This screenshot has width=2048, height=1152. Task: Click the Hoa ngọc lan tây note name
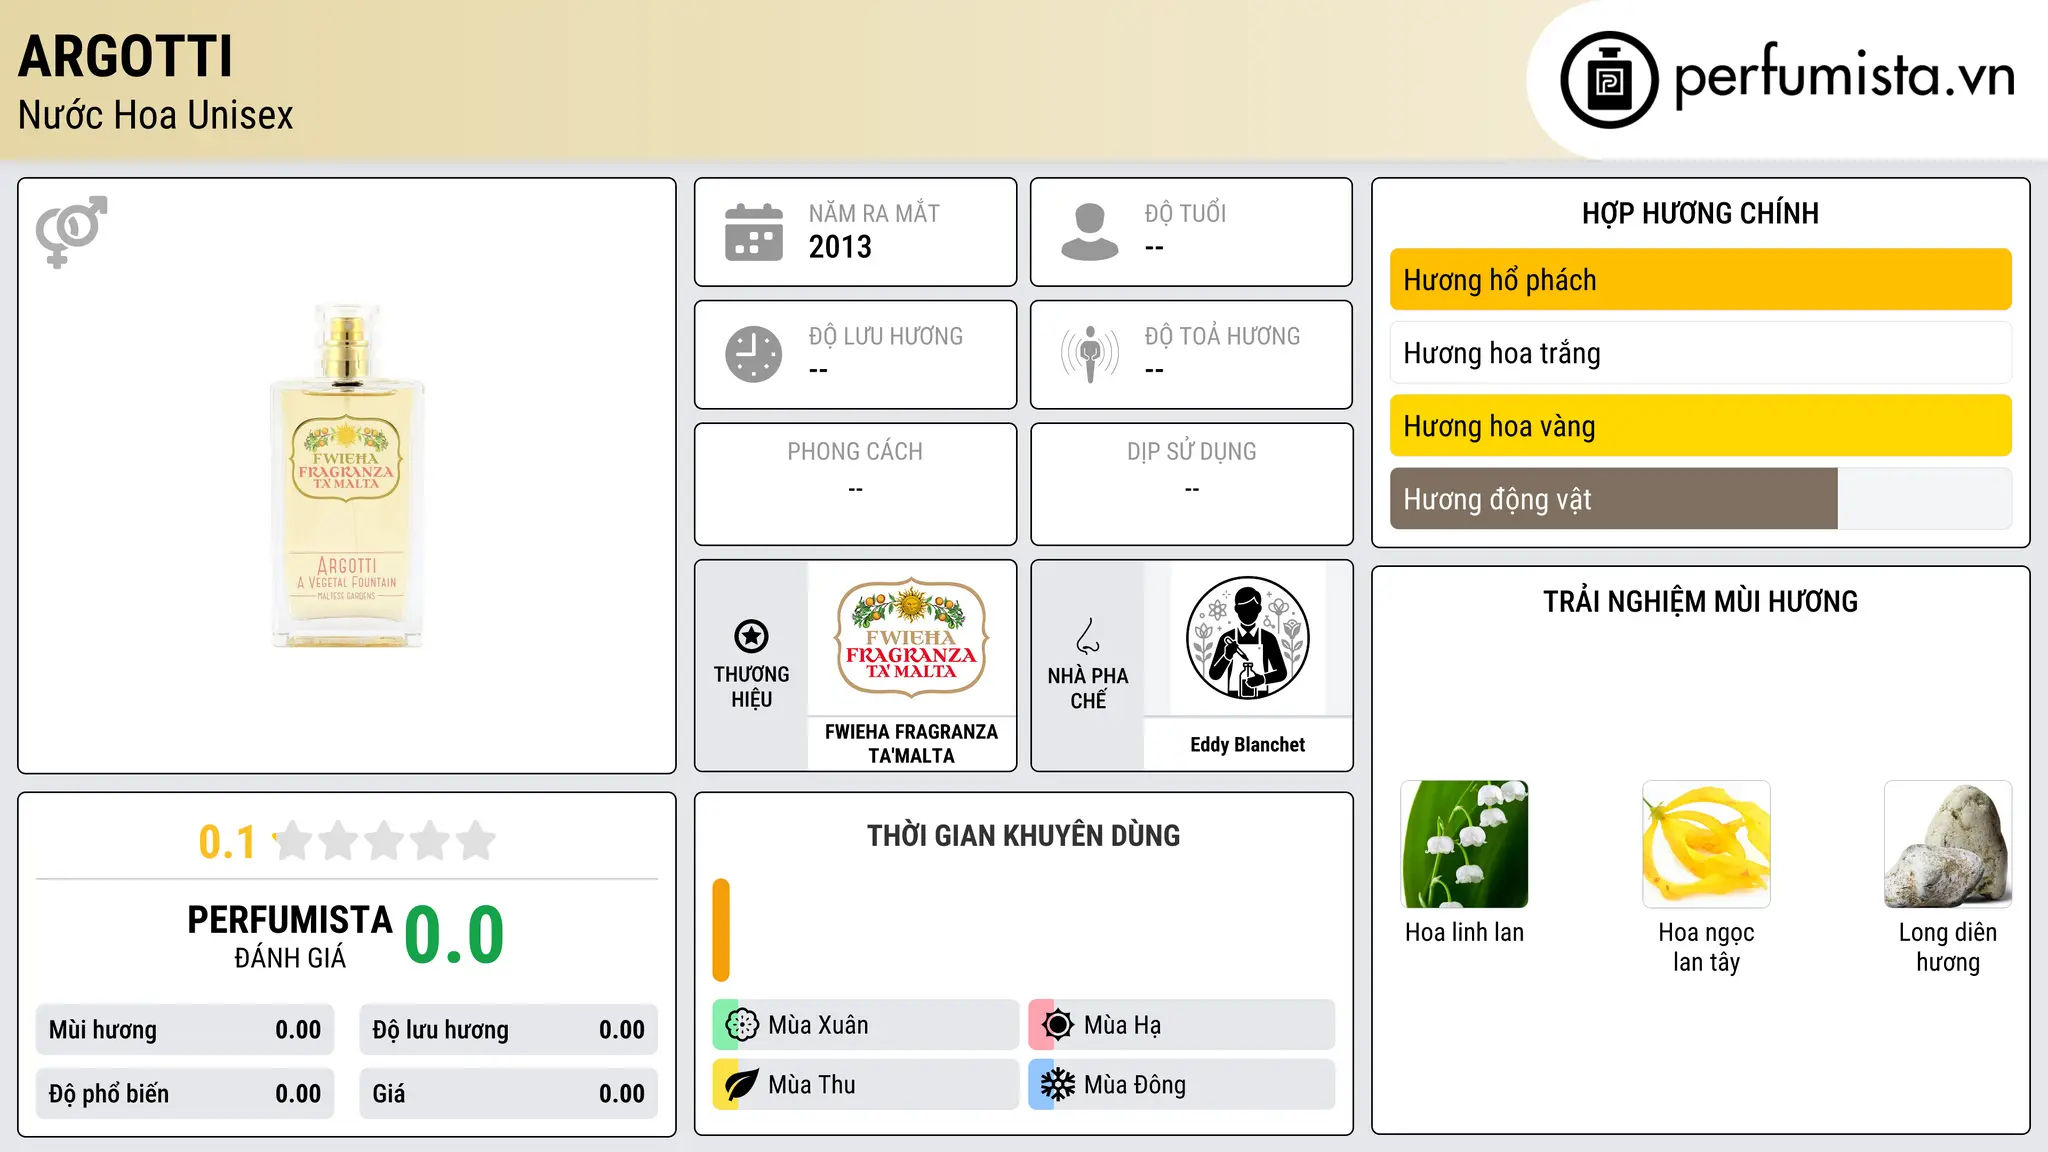point(1706,948)
